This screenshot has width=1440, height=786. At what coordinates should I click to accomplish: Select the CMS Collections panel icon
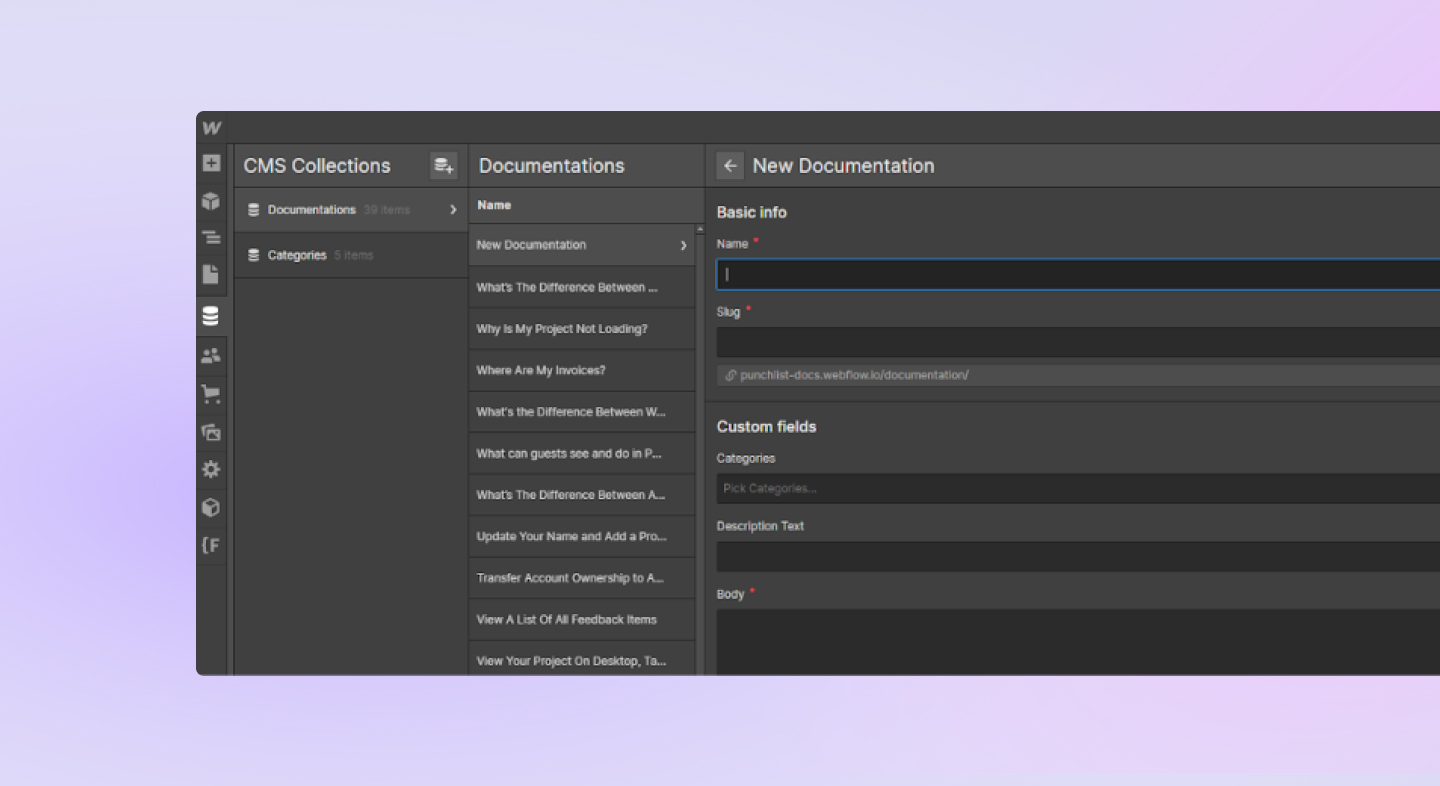(211, 315)
